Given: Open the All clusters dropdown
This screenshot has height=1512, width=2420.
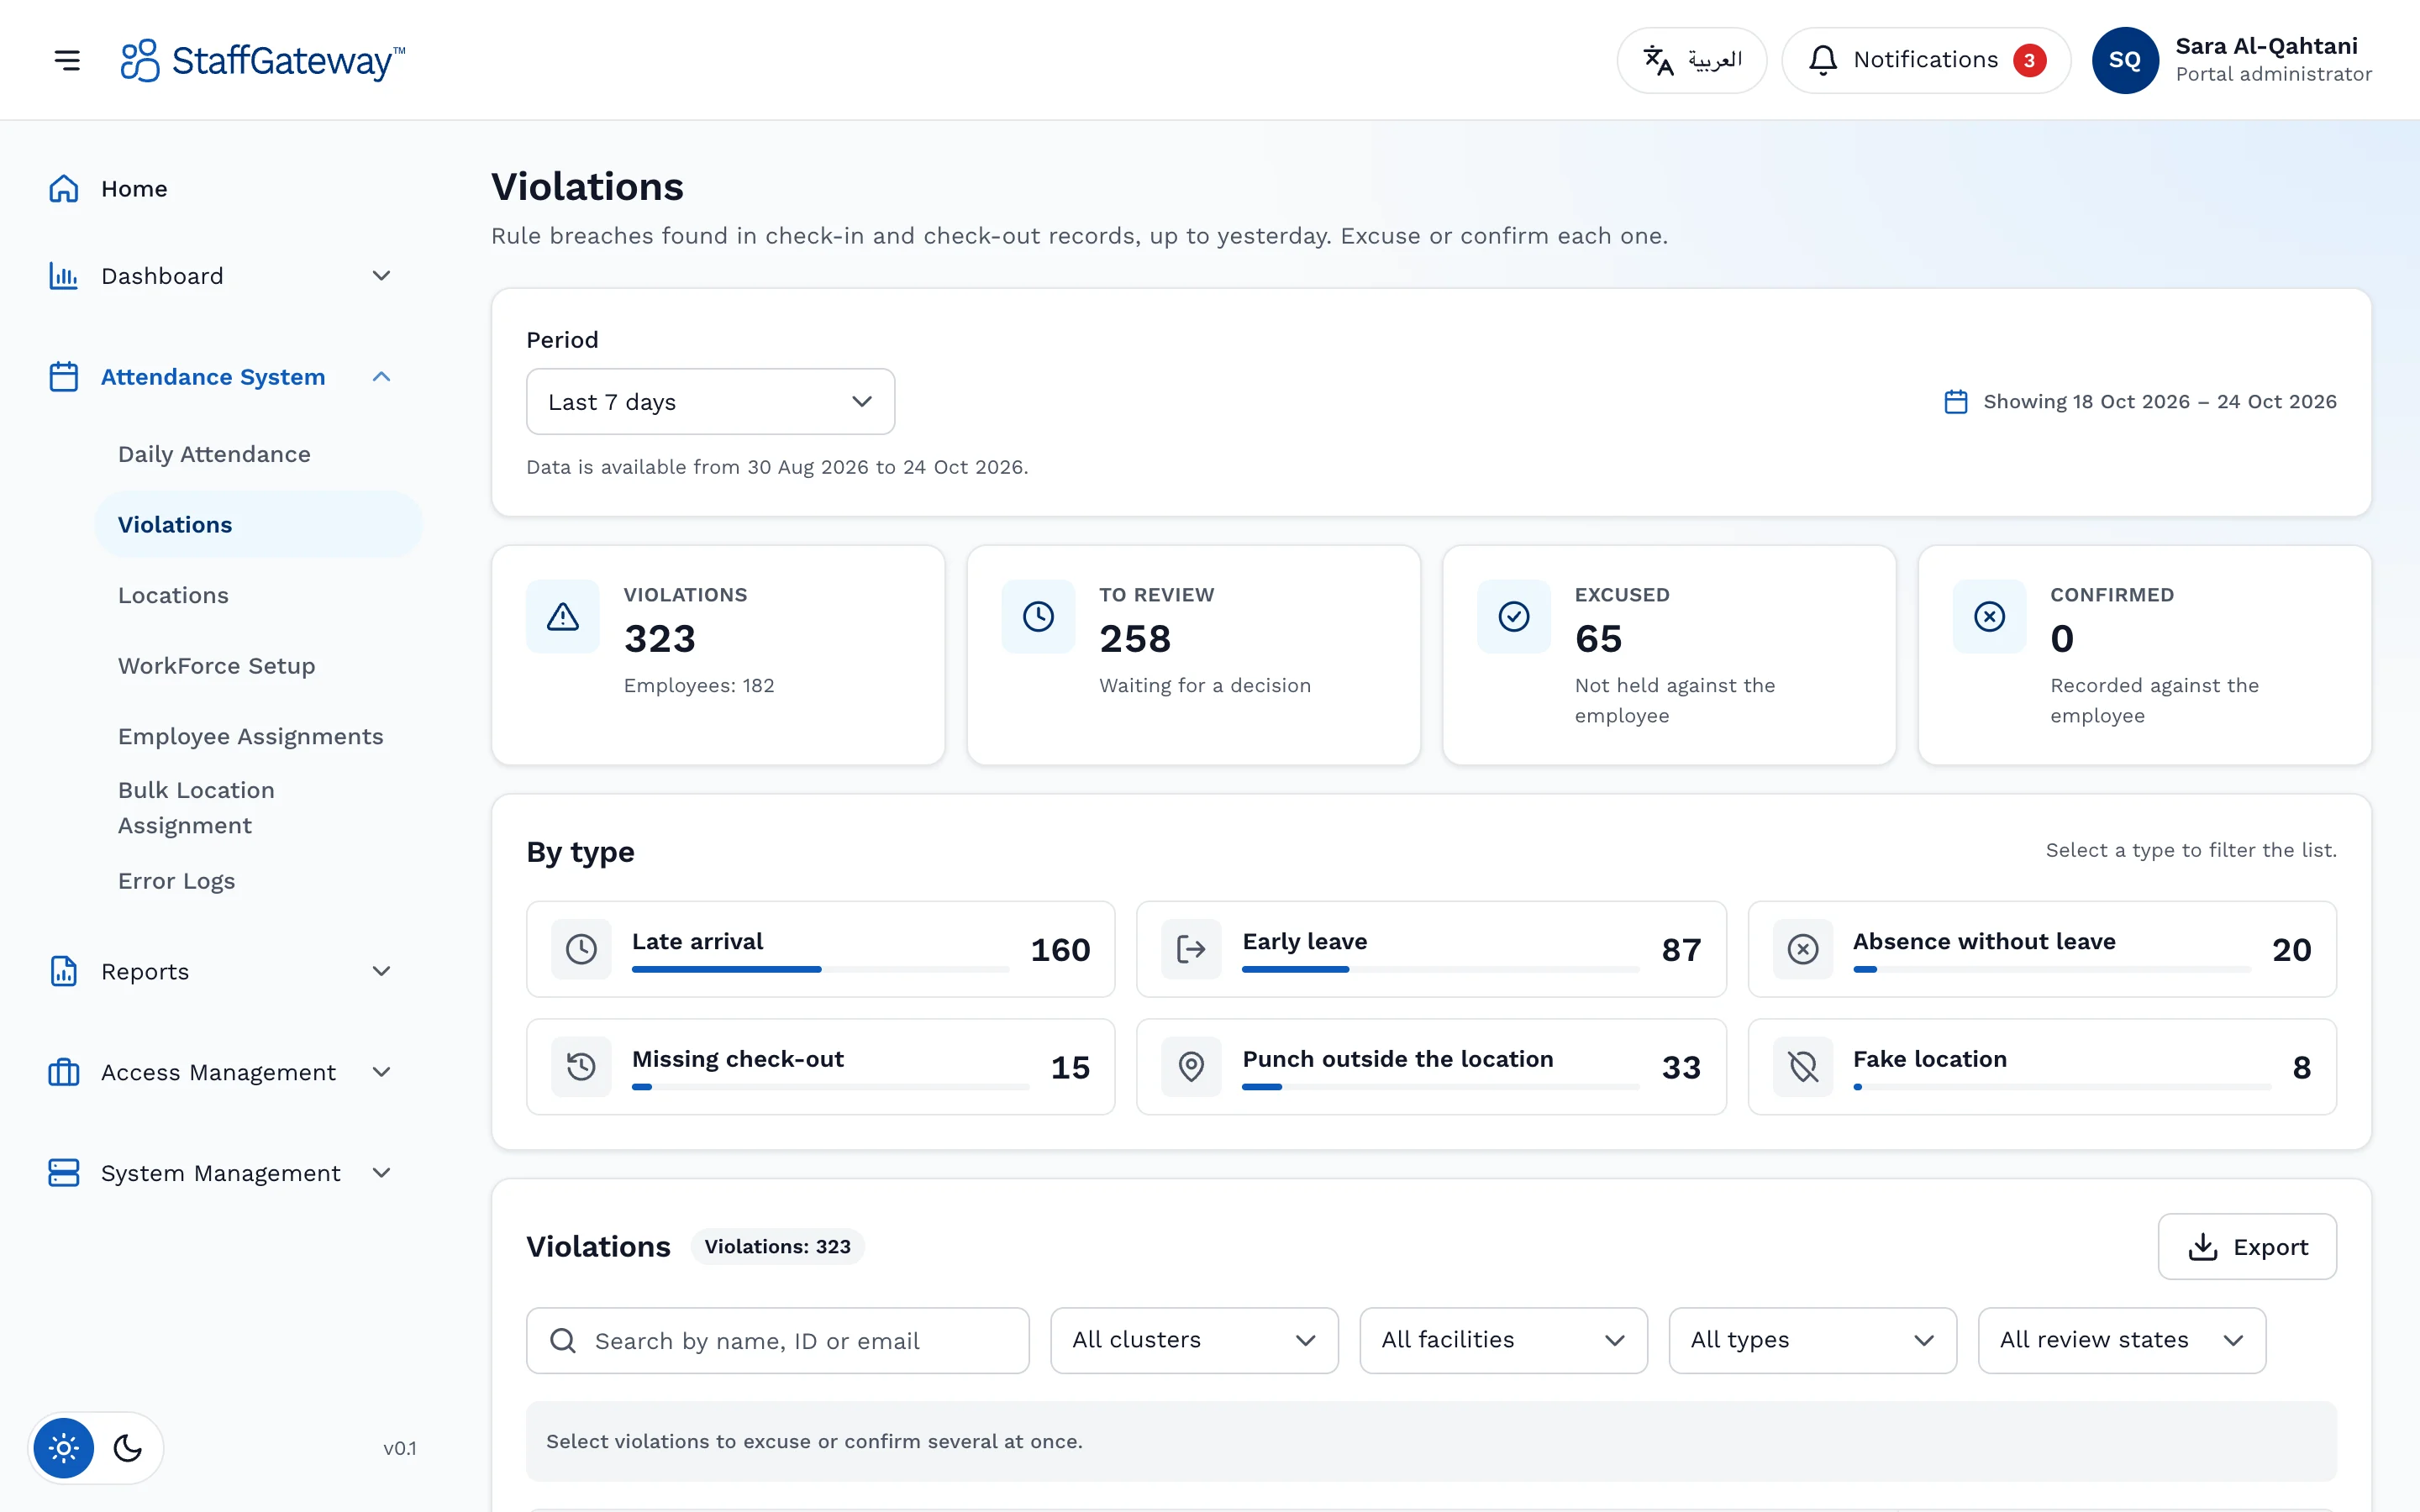Looking at the screenshot, I should click(x=1194, y=1340).
